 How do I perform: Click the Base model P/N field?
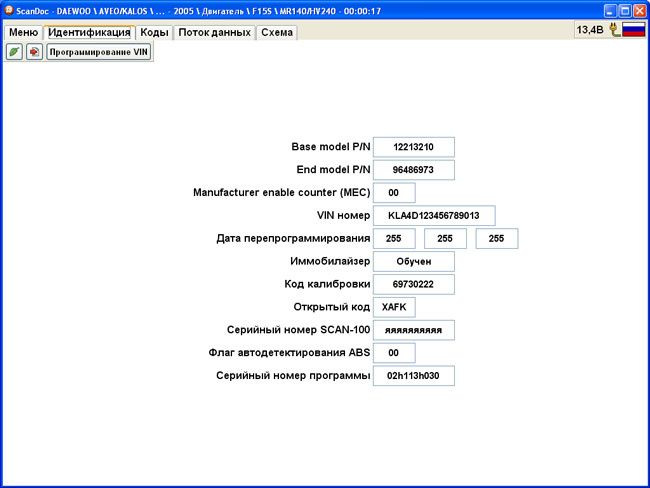click(x=413, y=146)
